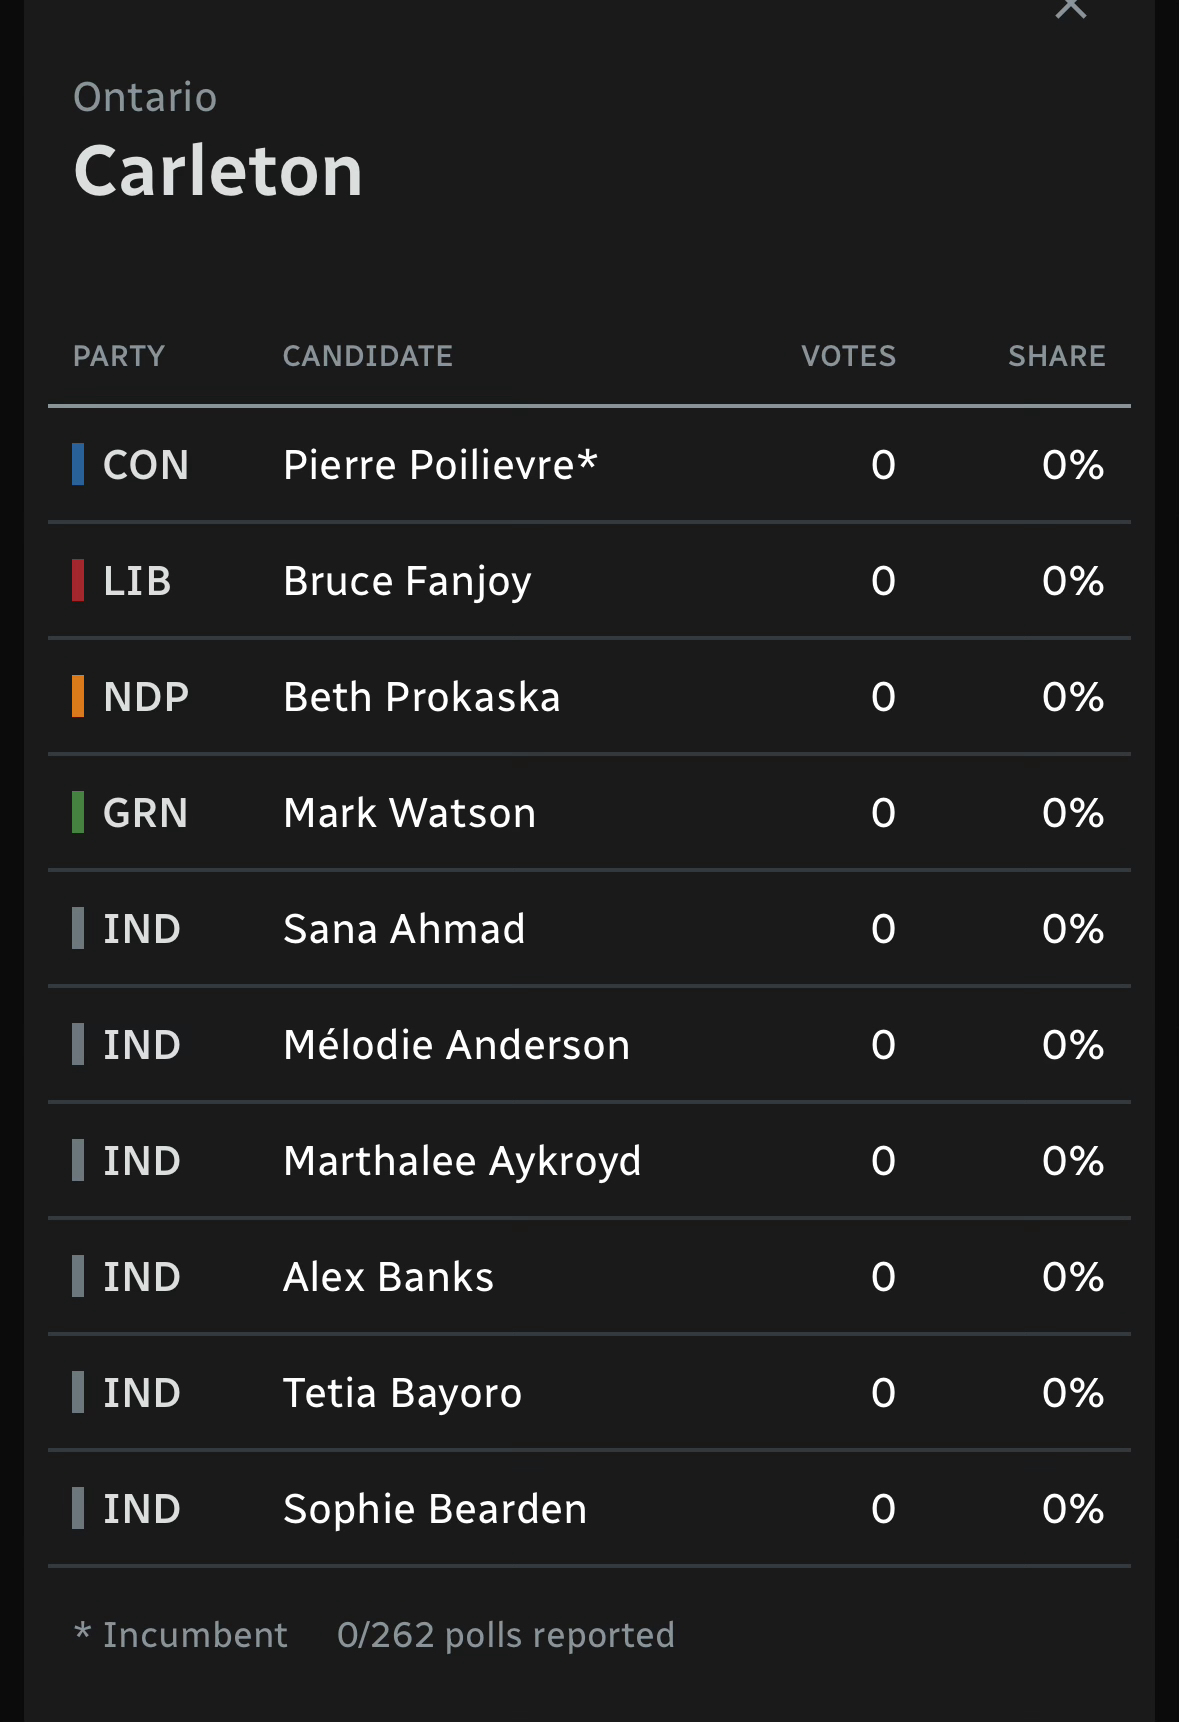Image resolution: width=1179 pixels, height=1722 pixels.
Task: Open Mark Watson's candidate row
Action: click(x=409, y=813)
